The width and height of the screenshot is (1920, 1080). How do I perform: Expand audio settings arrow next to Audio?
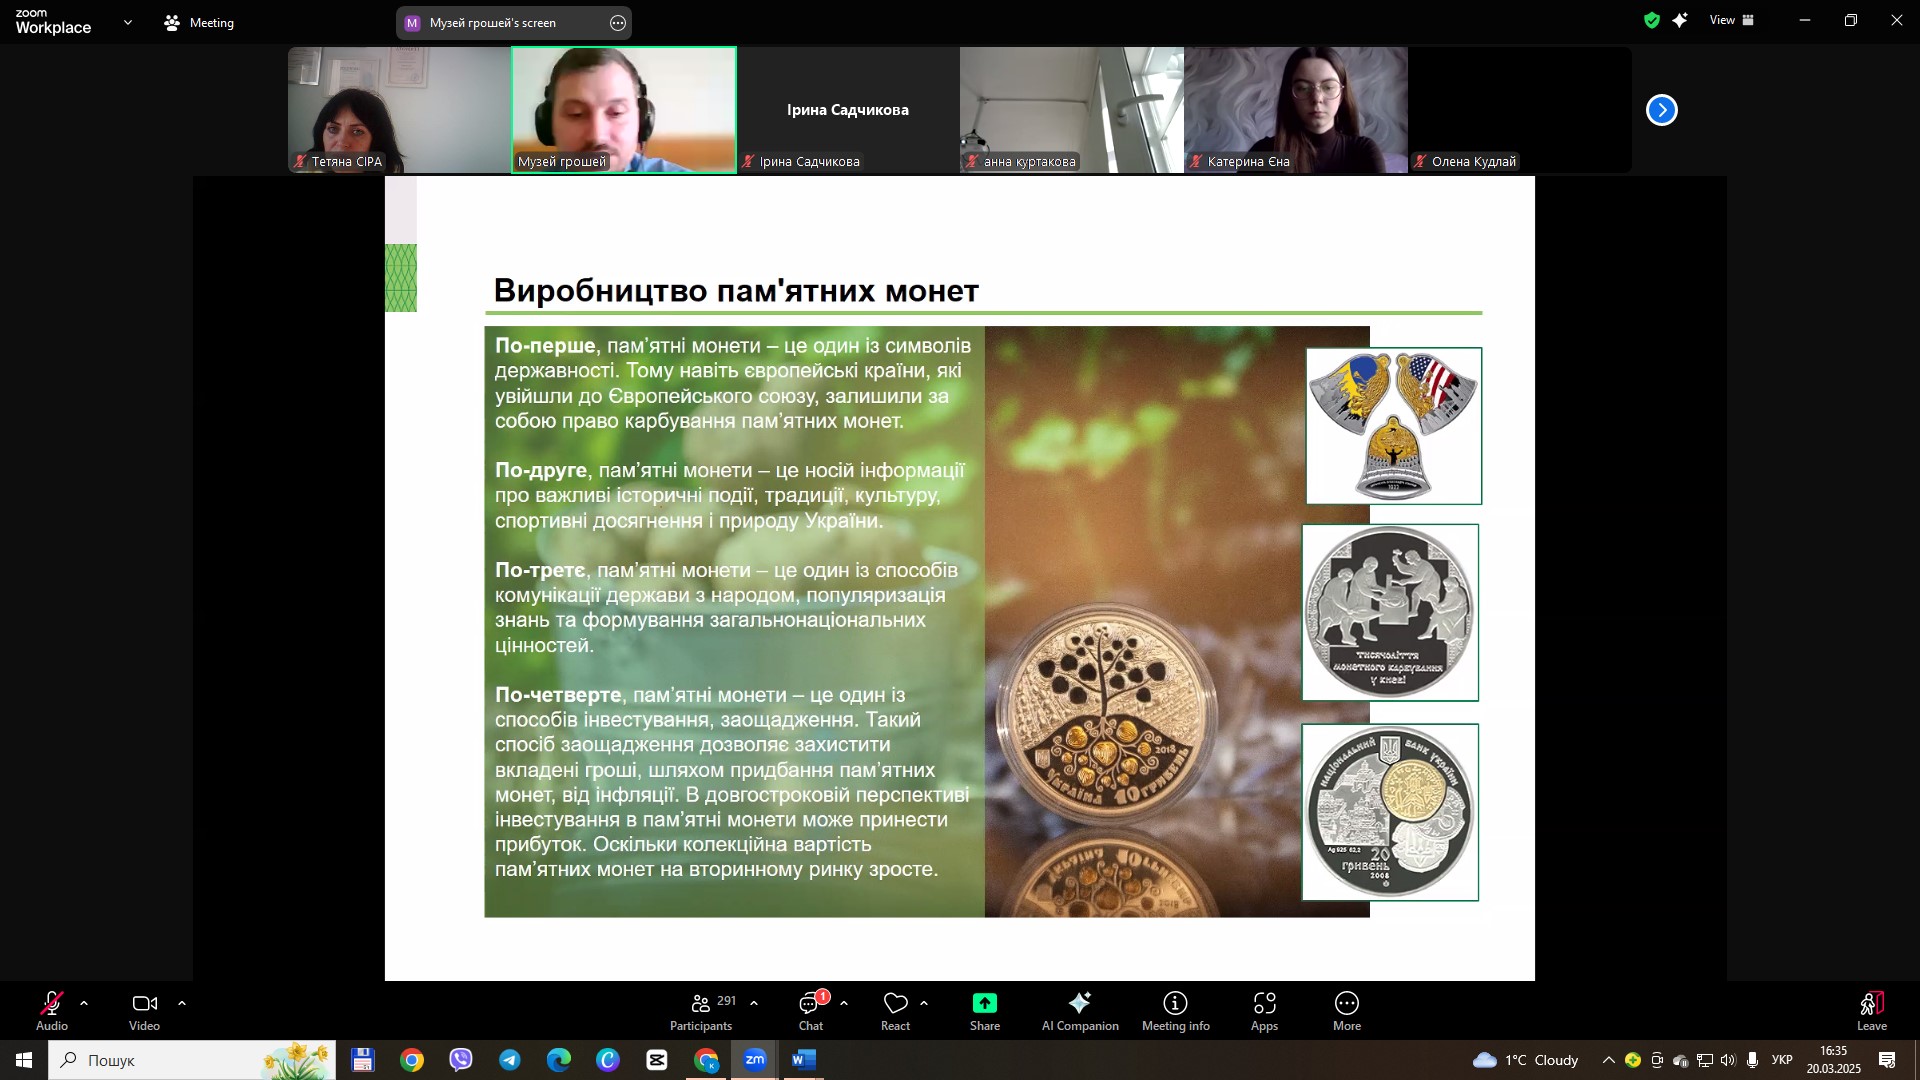(x=84, y=1003)
